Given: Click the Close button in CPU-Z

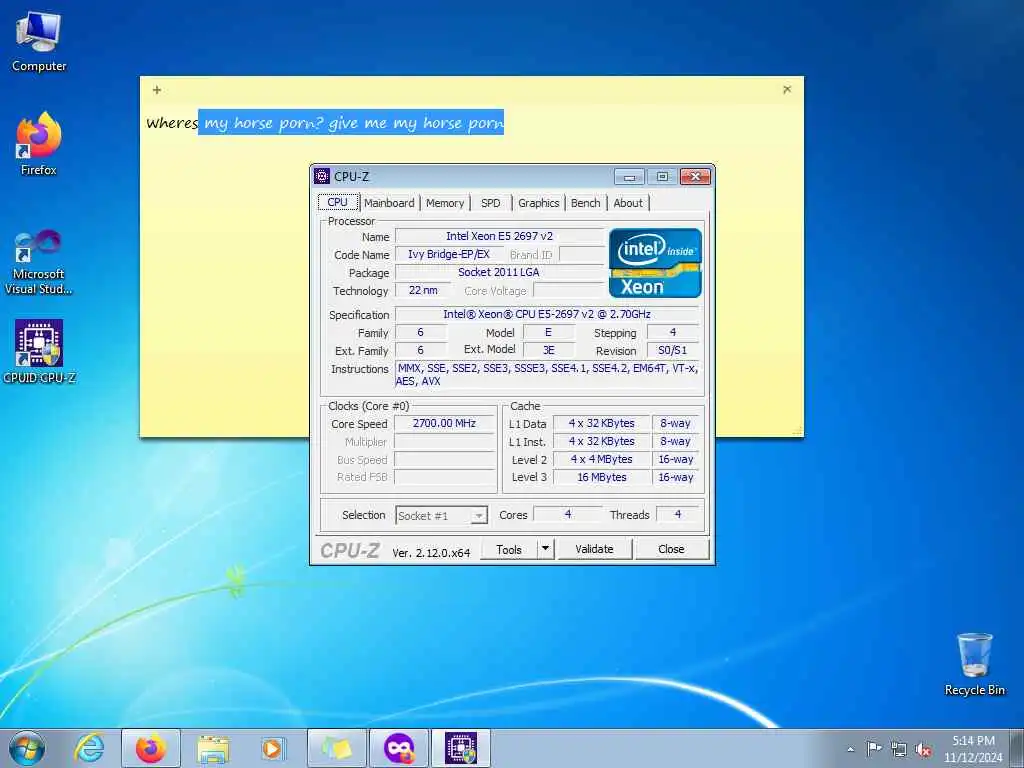Looking at the screenshot, I should [x=671, y=549].
